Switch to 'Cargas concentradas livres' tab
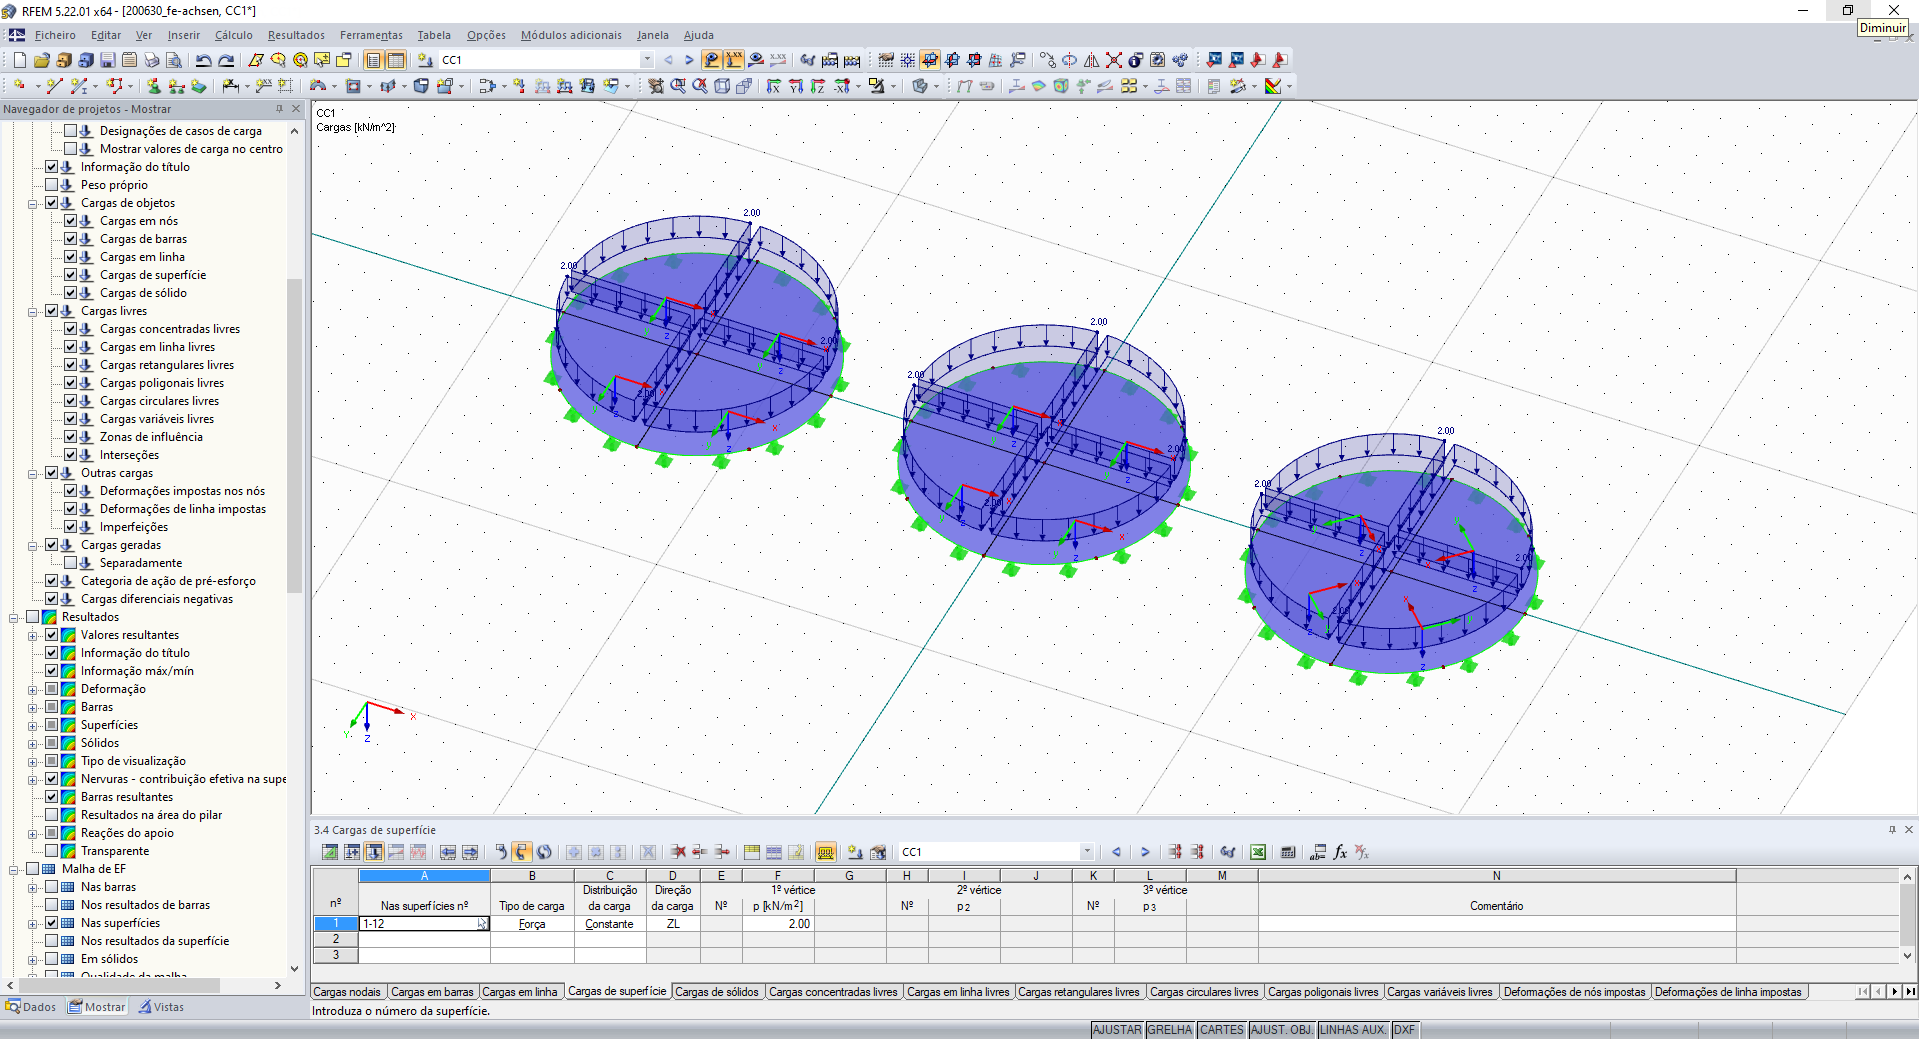 tap(833, 992)
